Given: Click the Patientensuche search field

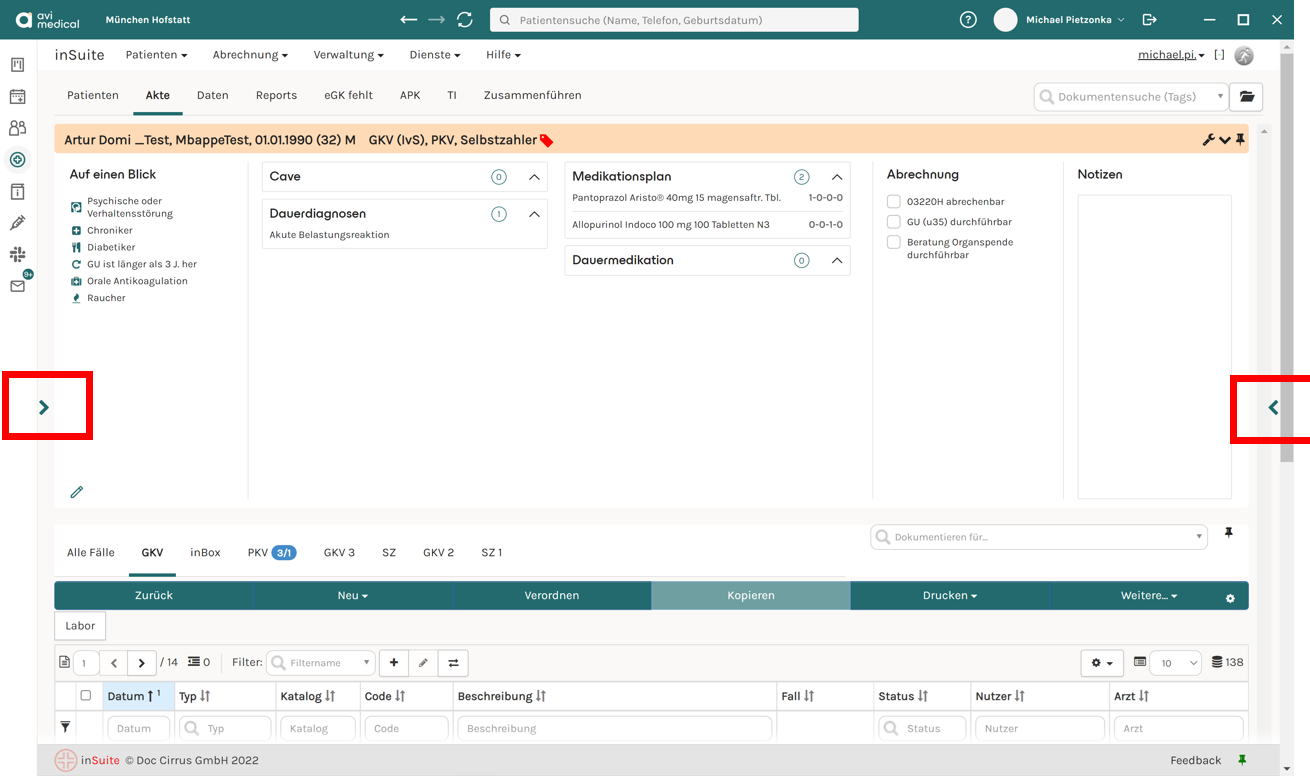Looking at the screenshot, I should pyautogui.click(x=674, y=20).
